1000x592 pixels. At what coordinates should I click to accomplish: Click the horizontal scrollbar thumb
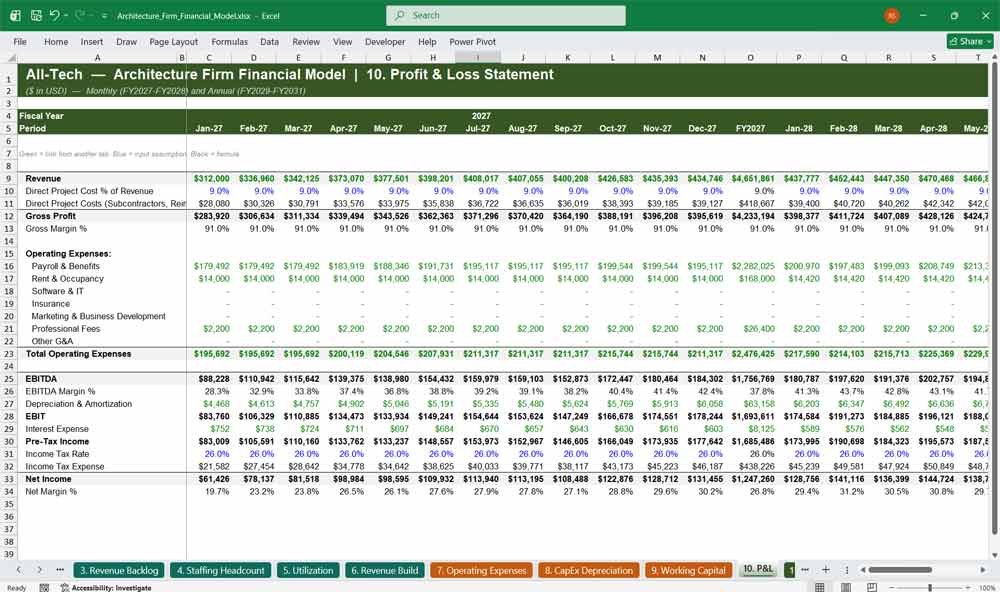click(899, 570)
